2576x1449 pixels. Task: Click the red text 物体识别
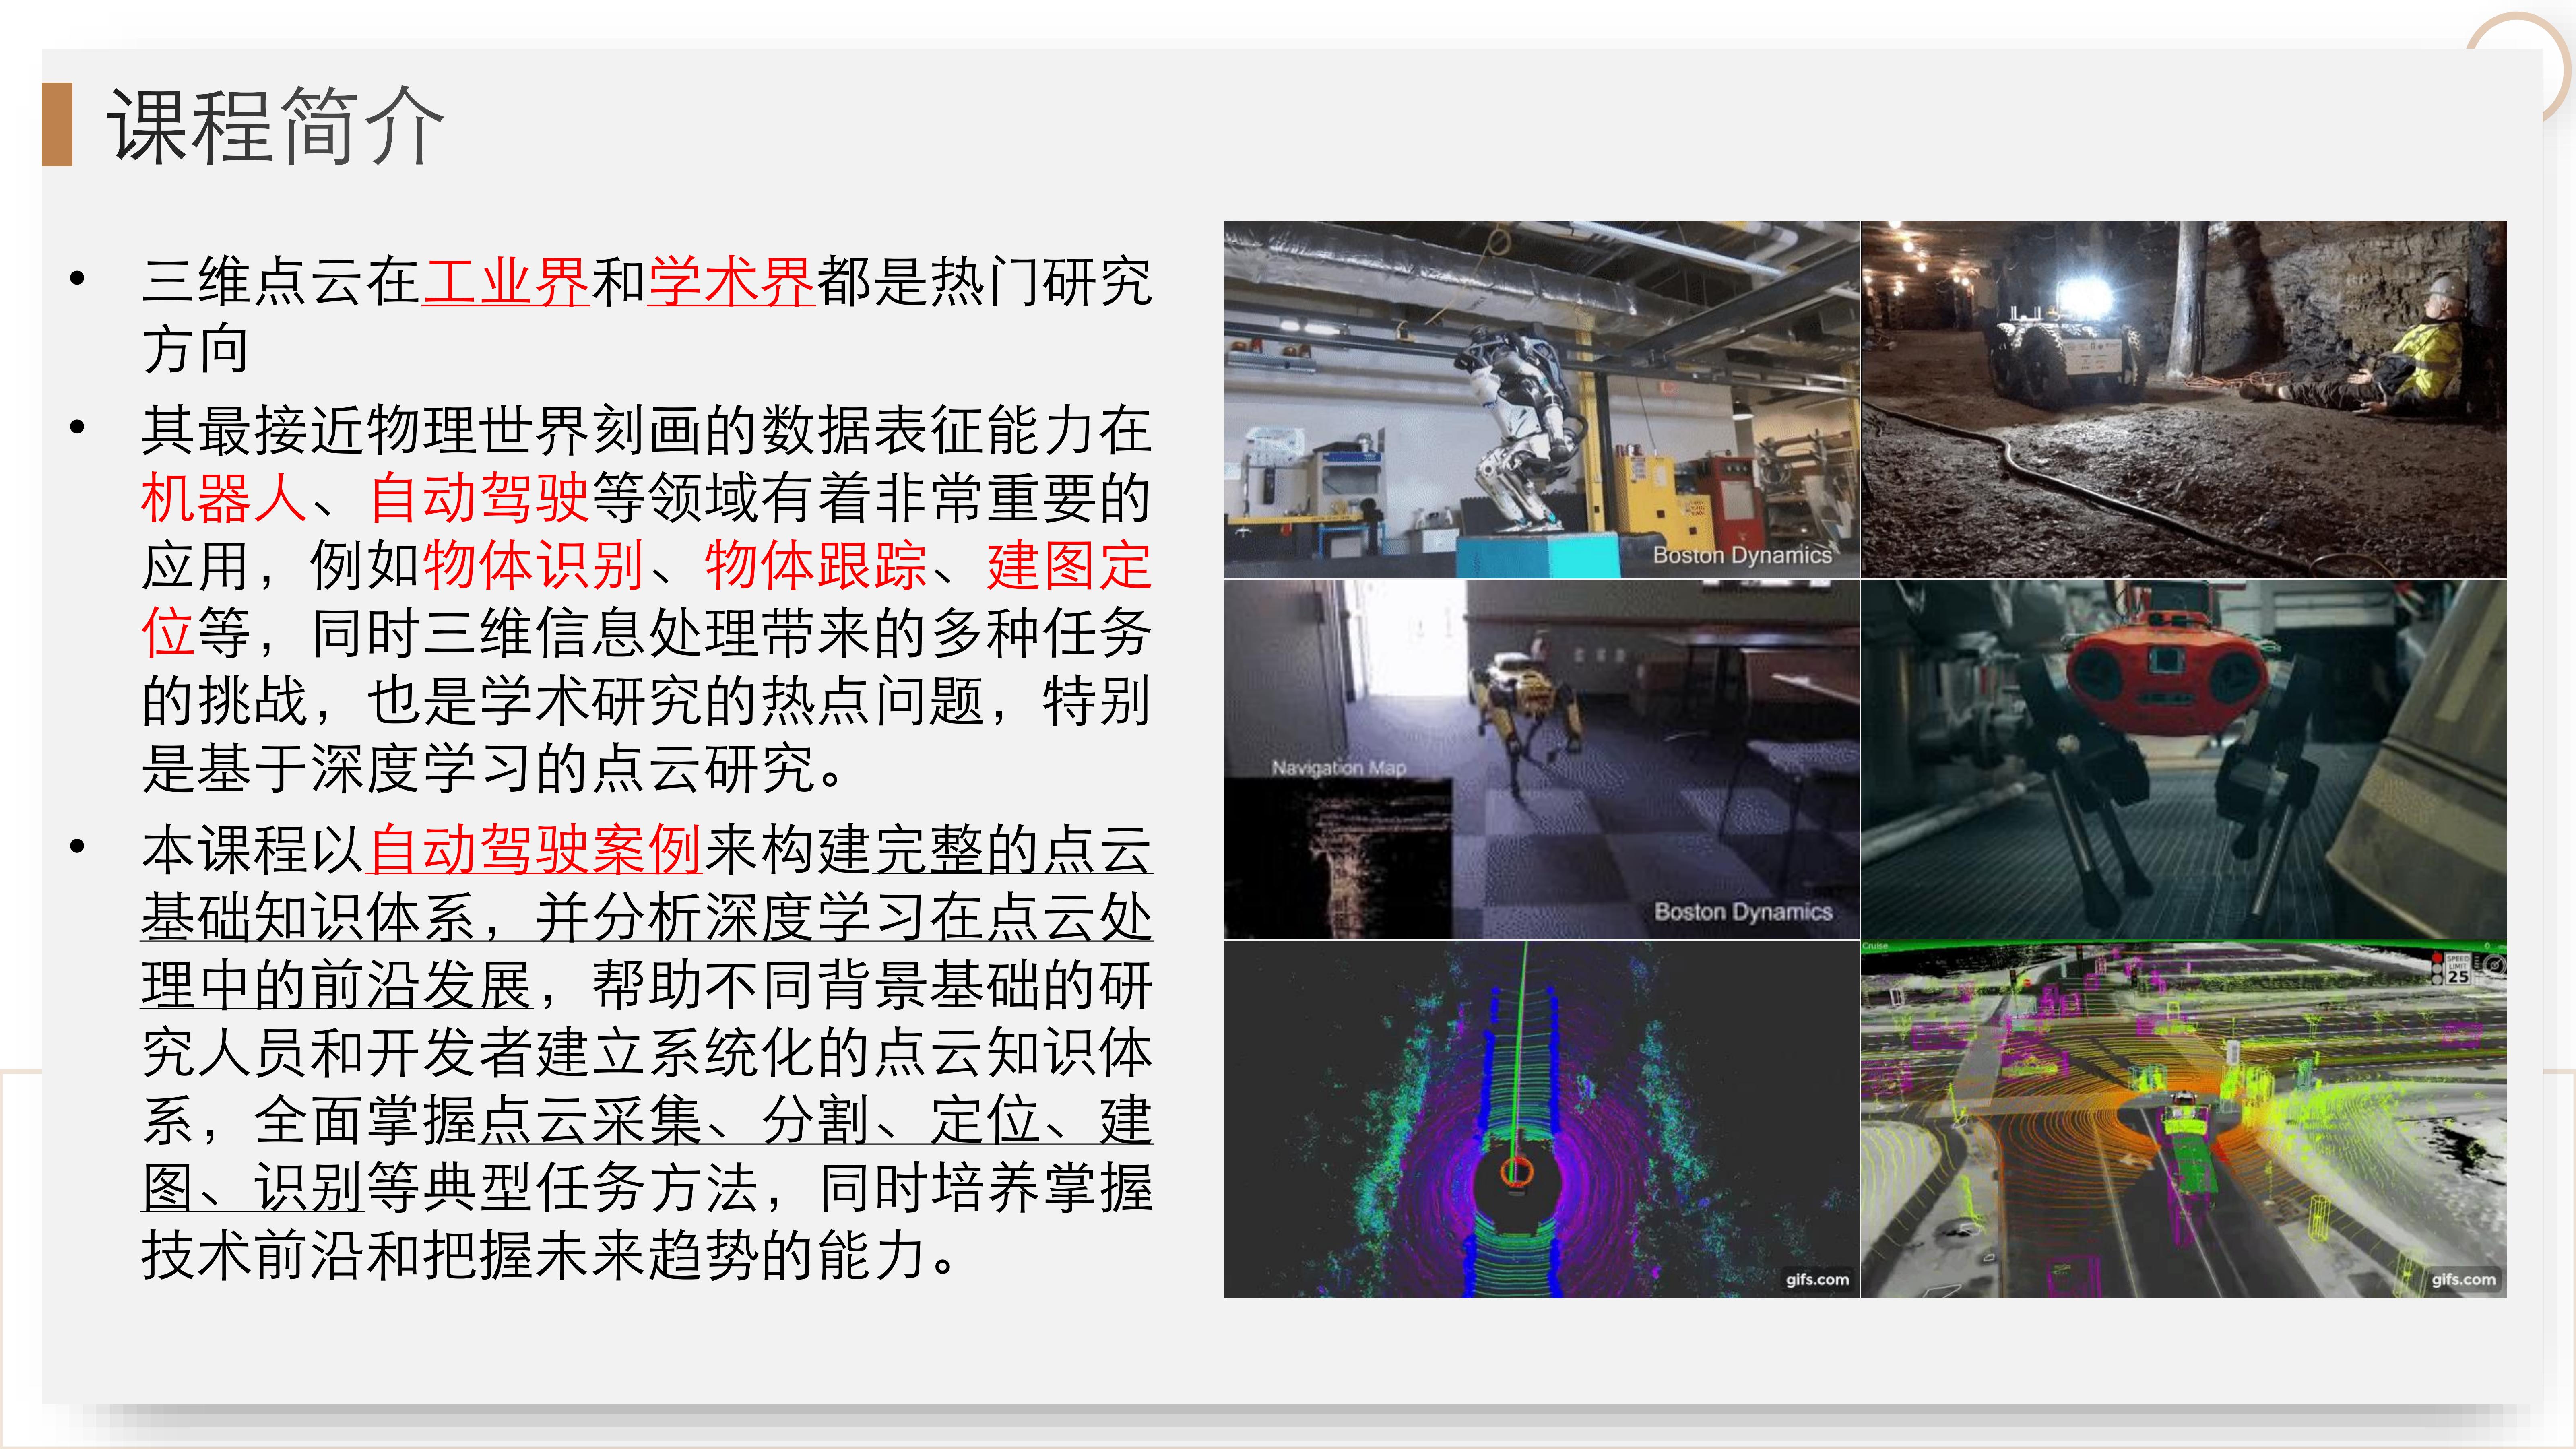coord(534,566)
